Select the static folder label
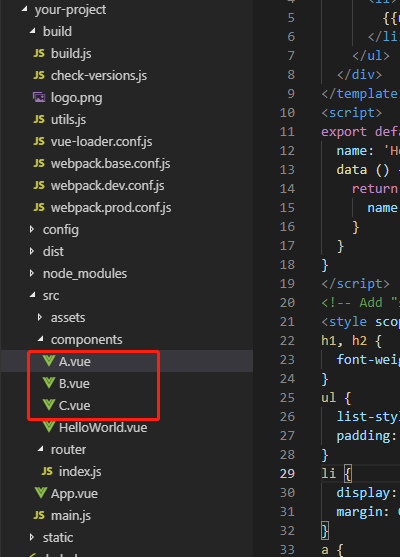 [x=58, y=537]
